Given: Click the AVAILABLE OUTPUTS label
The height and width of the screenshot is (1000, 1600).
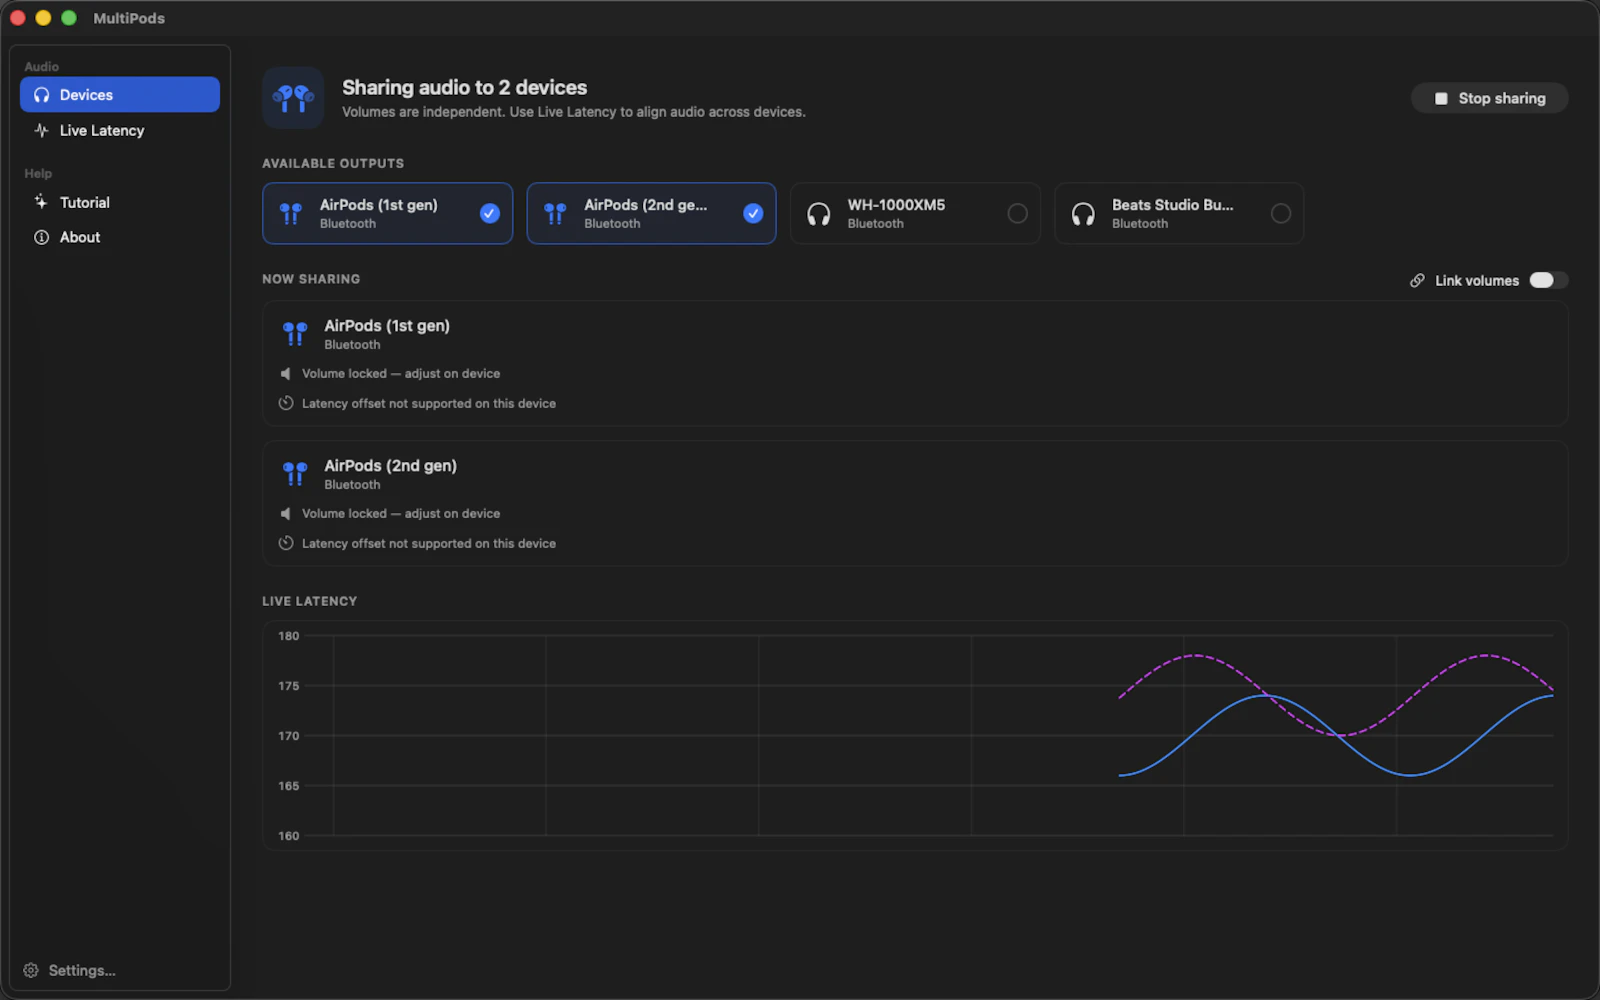Looking at the screenshot, I should click(x=333, y=163).
